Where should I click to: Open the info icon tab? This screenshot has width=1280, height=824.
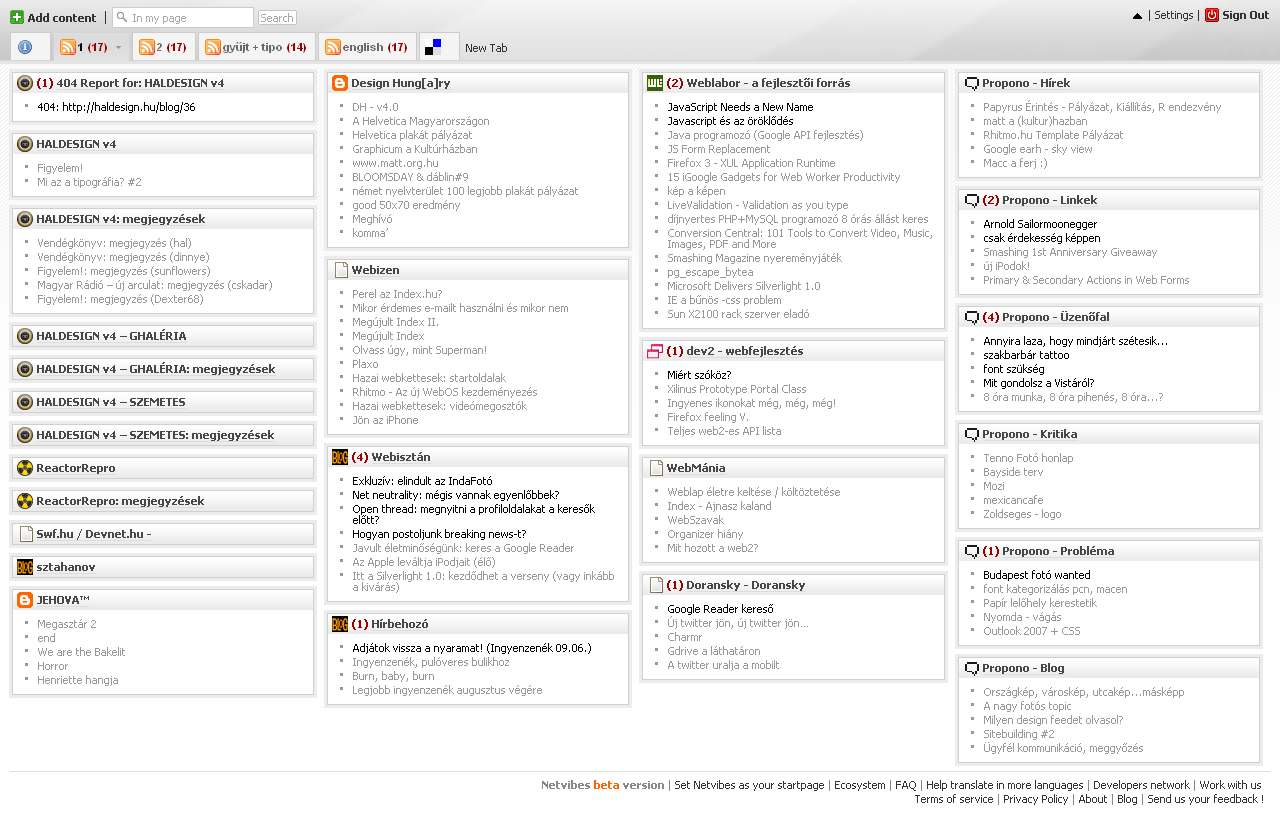pos(25,47)
